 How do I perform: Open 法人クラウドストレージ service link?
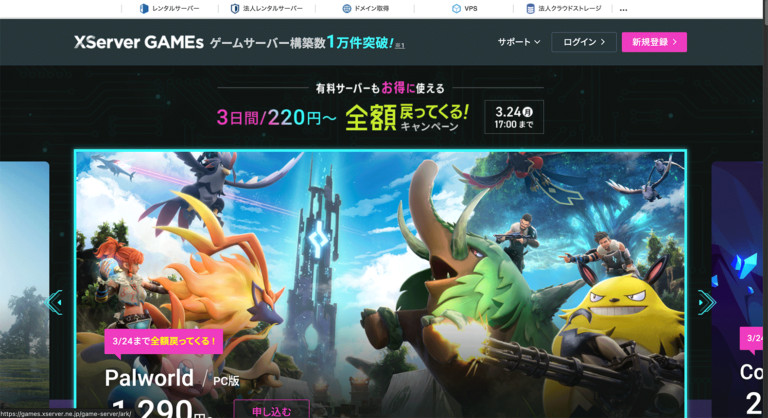coord(564,8)
